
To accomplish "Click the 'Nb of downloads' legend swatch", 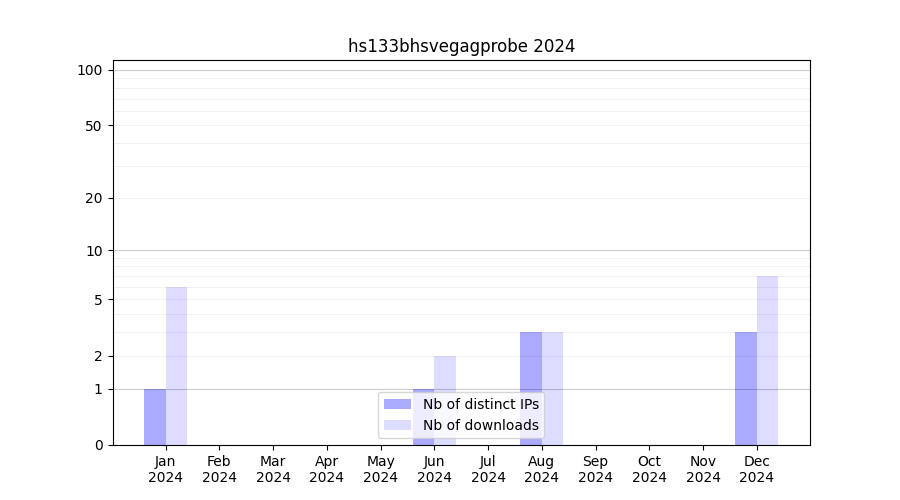I will [x=398, y=425].
